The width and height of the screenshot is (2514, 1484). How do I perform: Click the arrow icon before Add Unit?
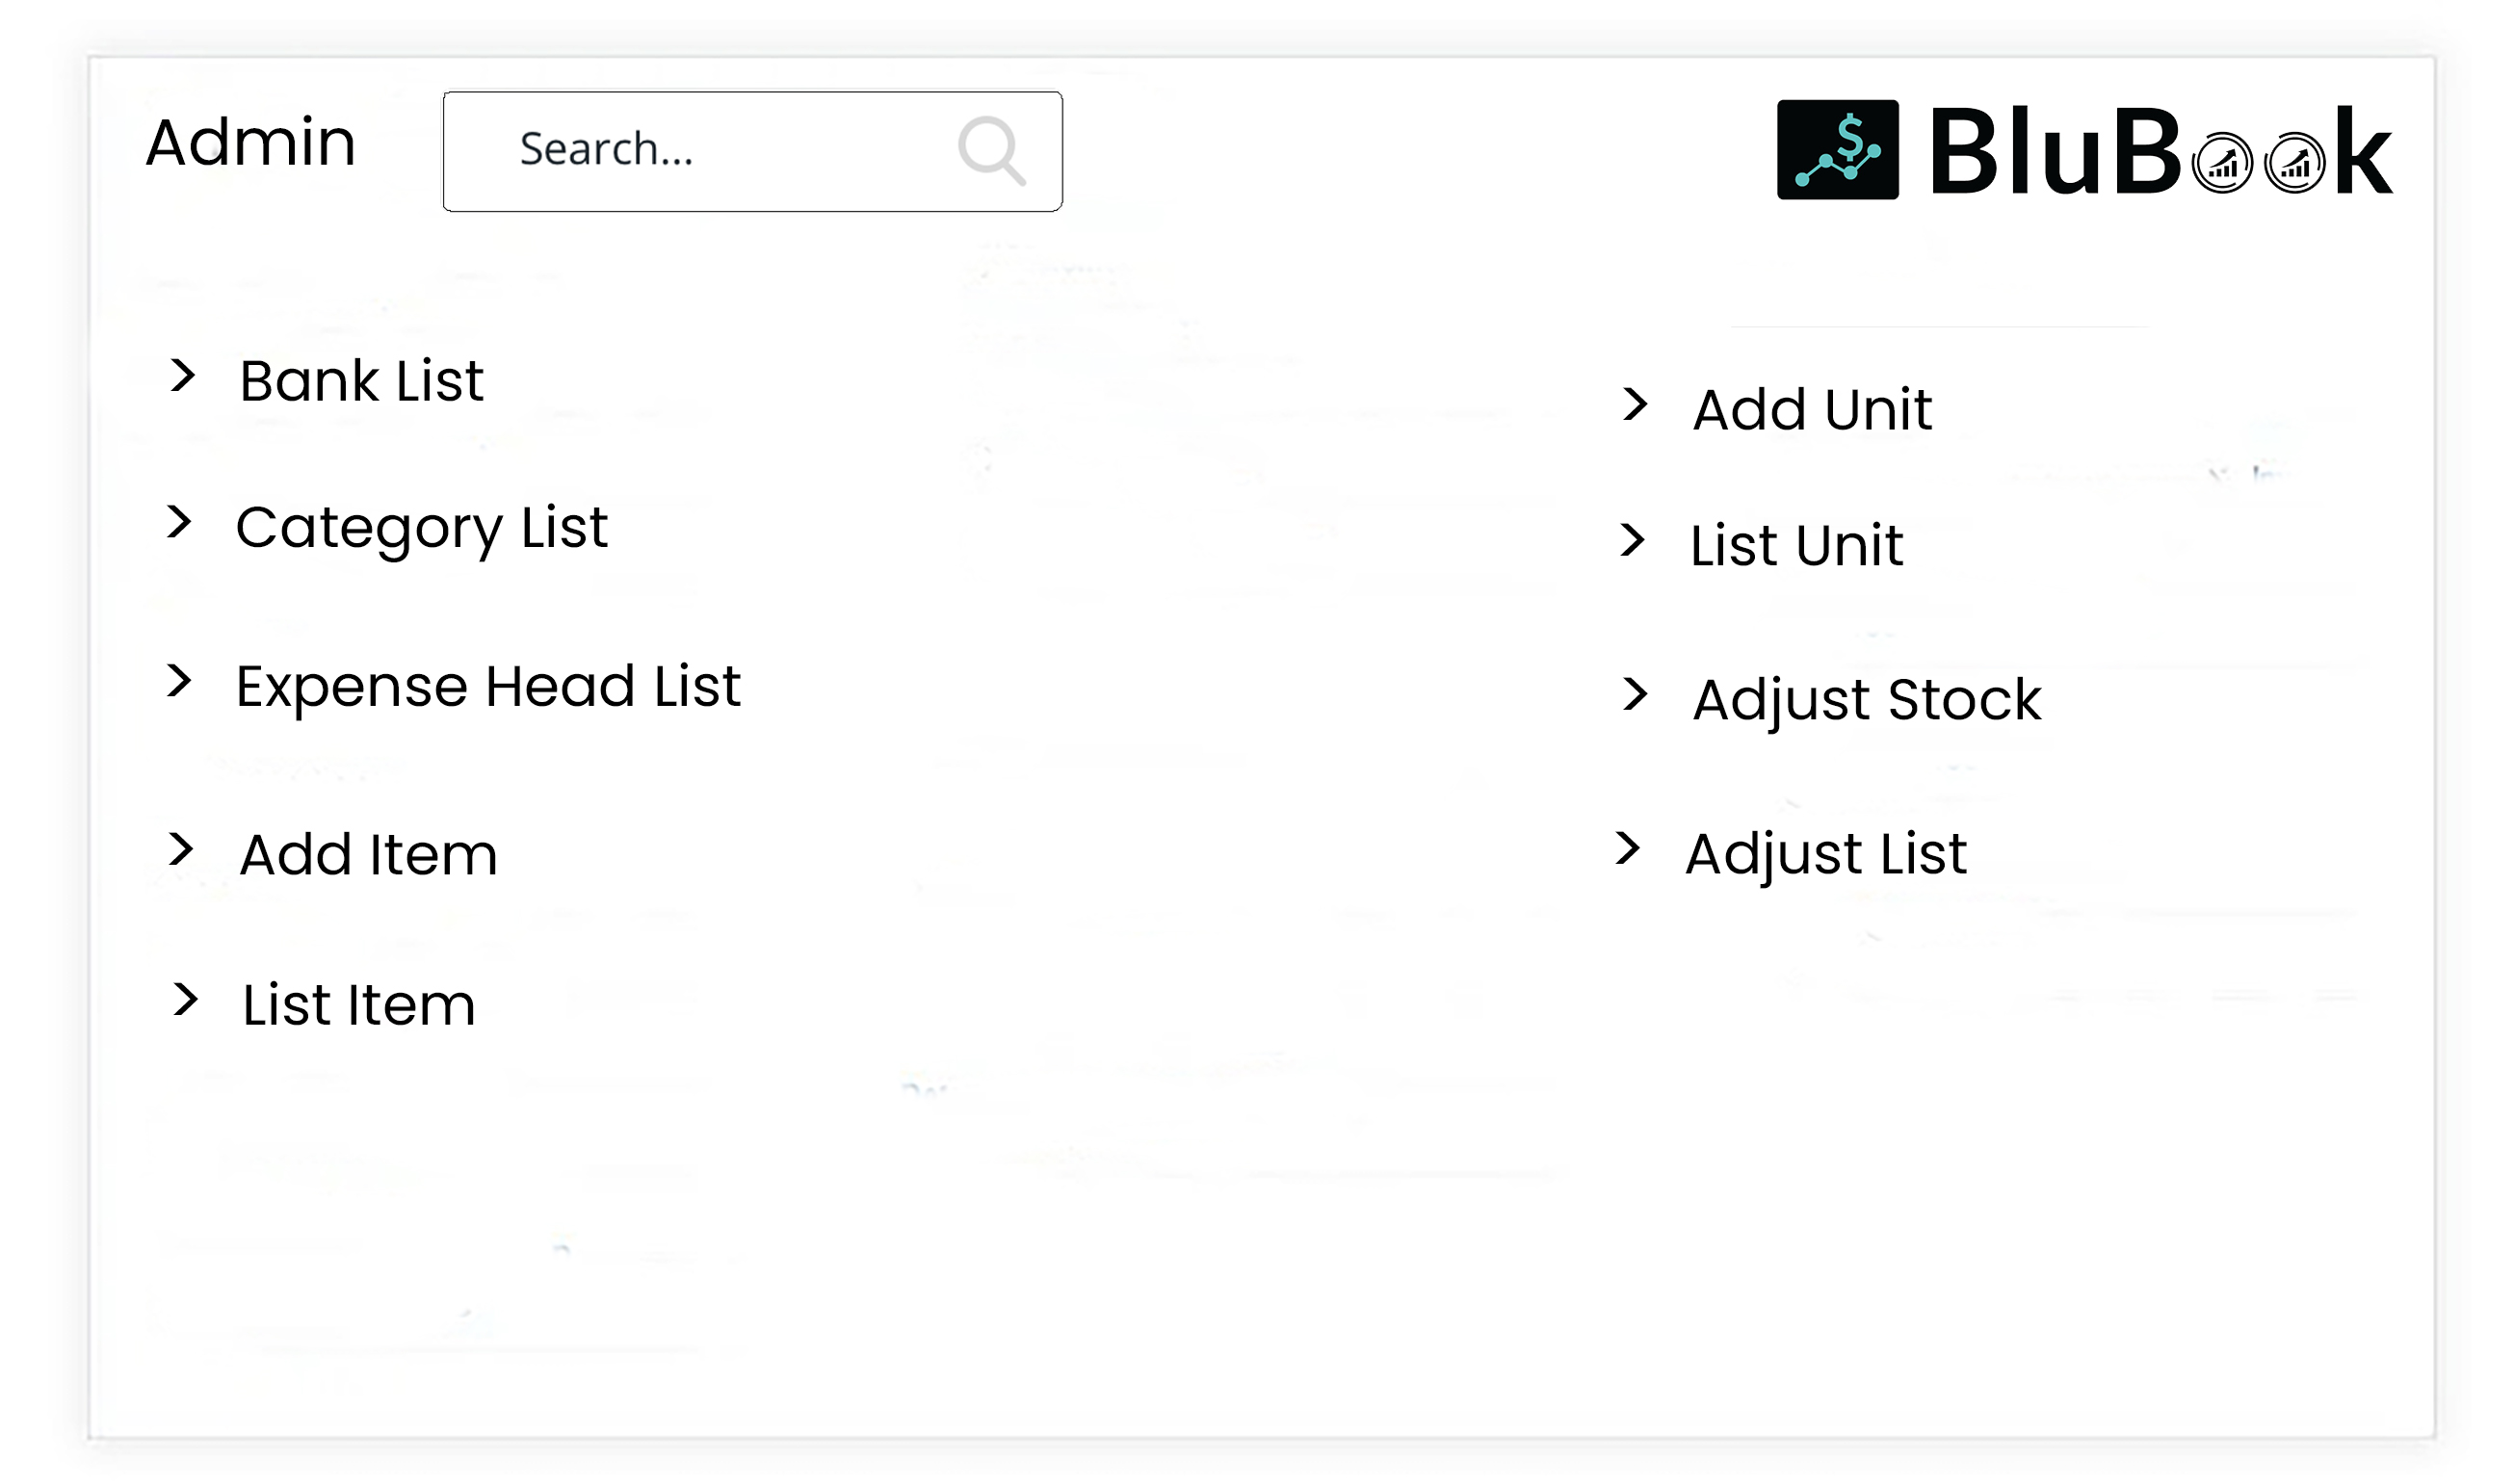[x=1635, y=404]
